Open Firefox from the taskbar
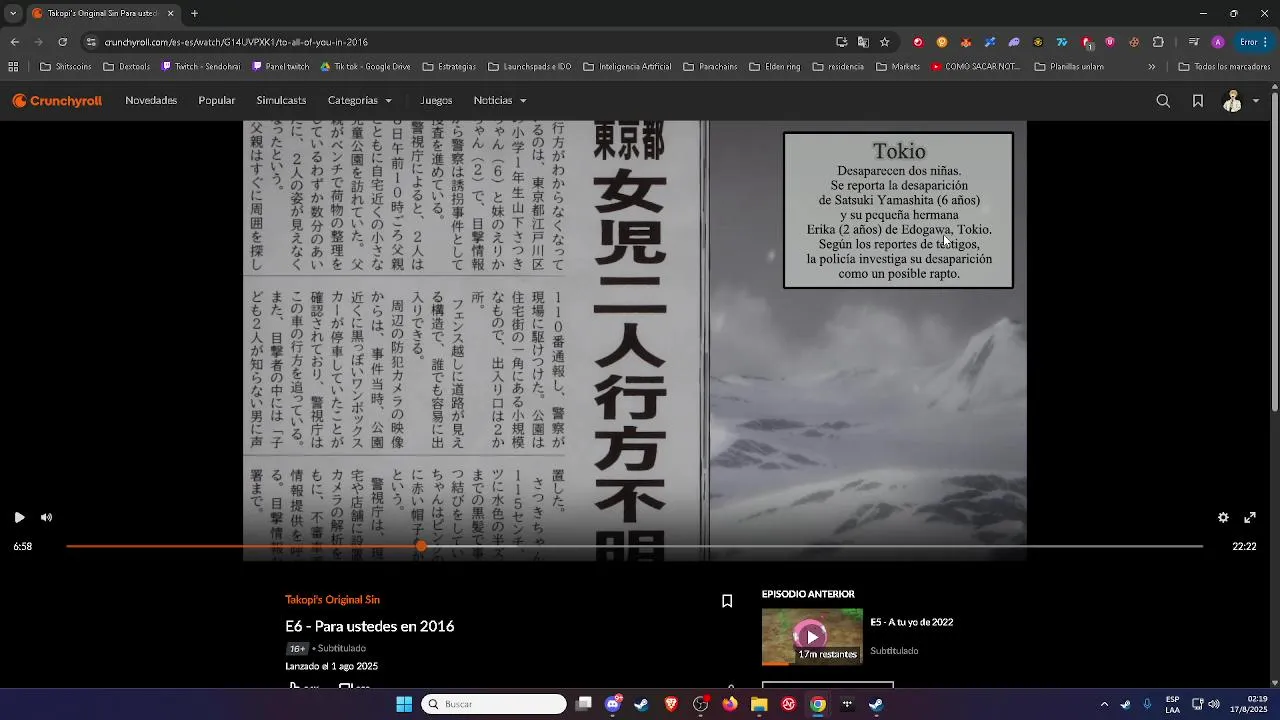This screenshot has width=1280, height=720. (730, 704)
